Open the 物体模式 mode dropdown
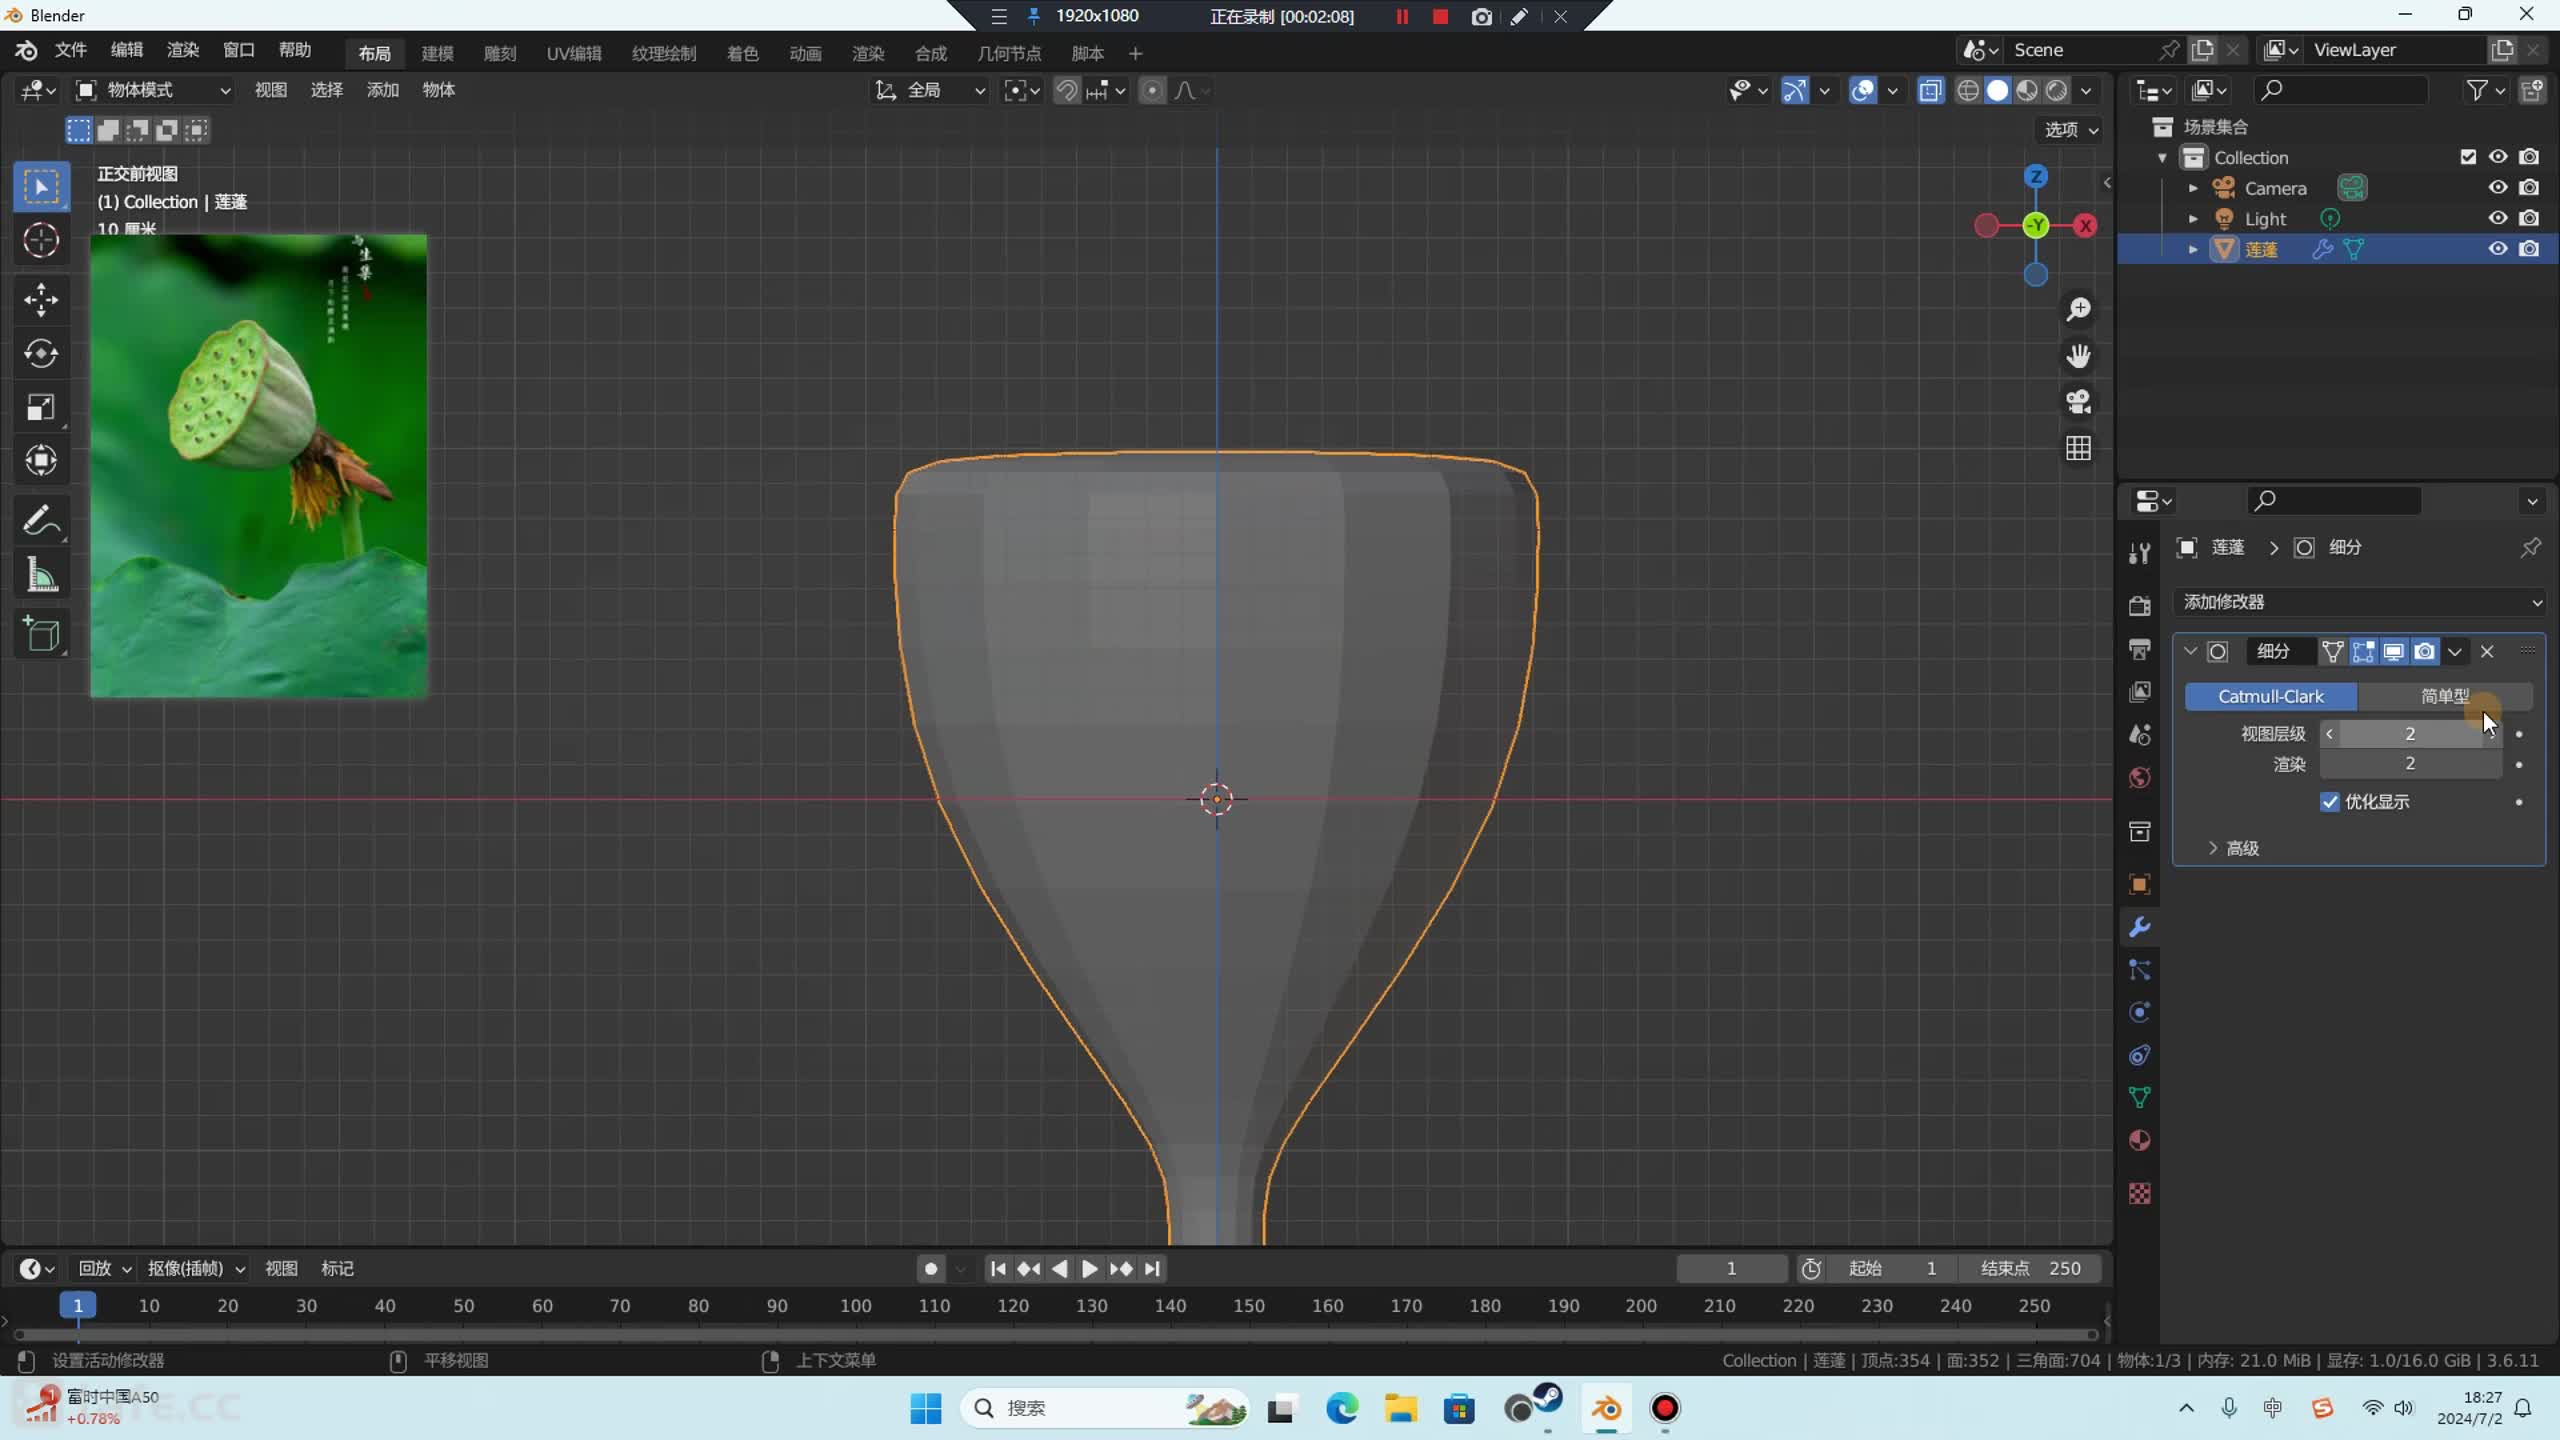The height and width of the screenshot is (1440, 2560). click(154, 91)
